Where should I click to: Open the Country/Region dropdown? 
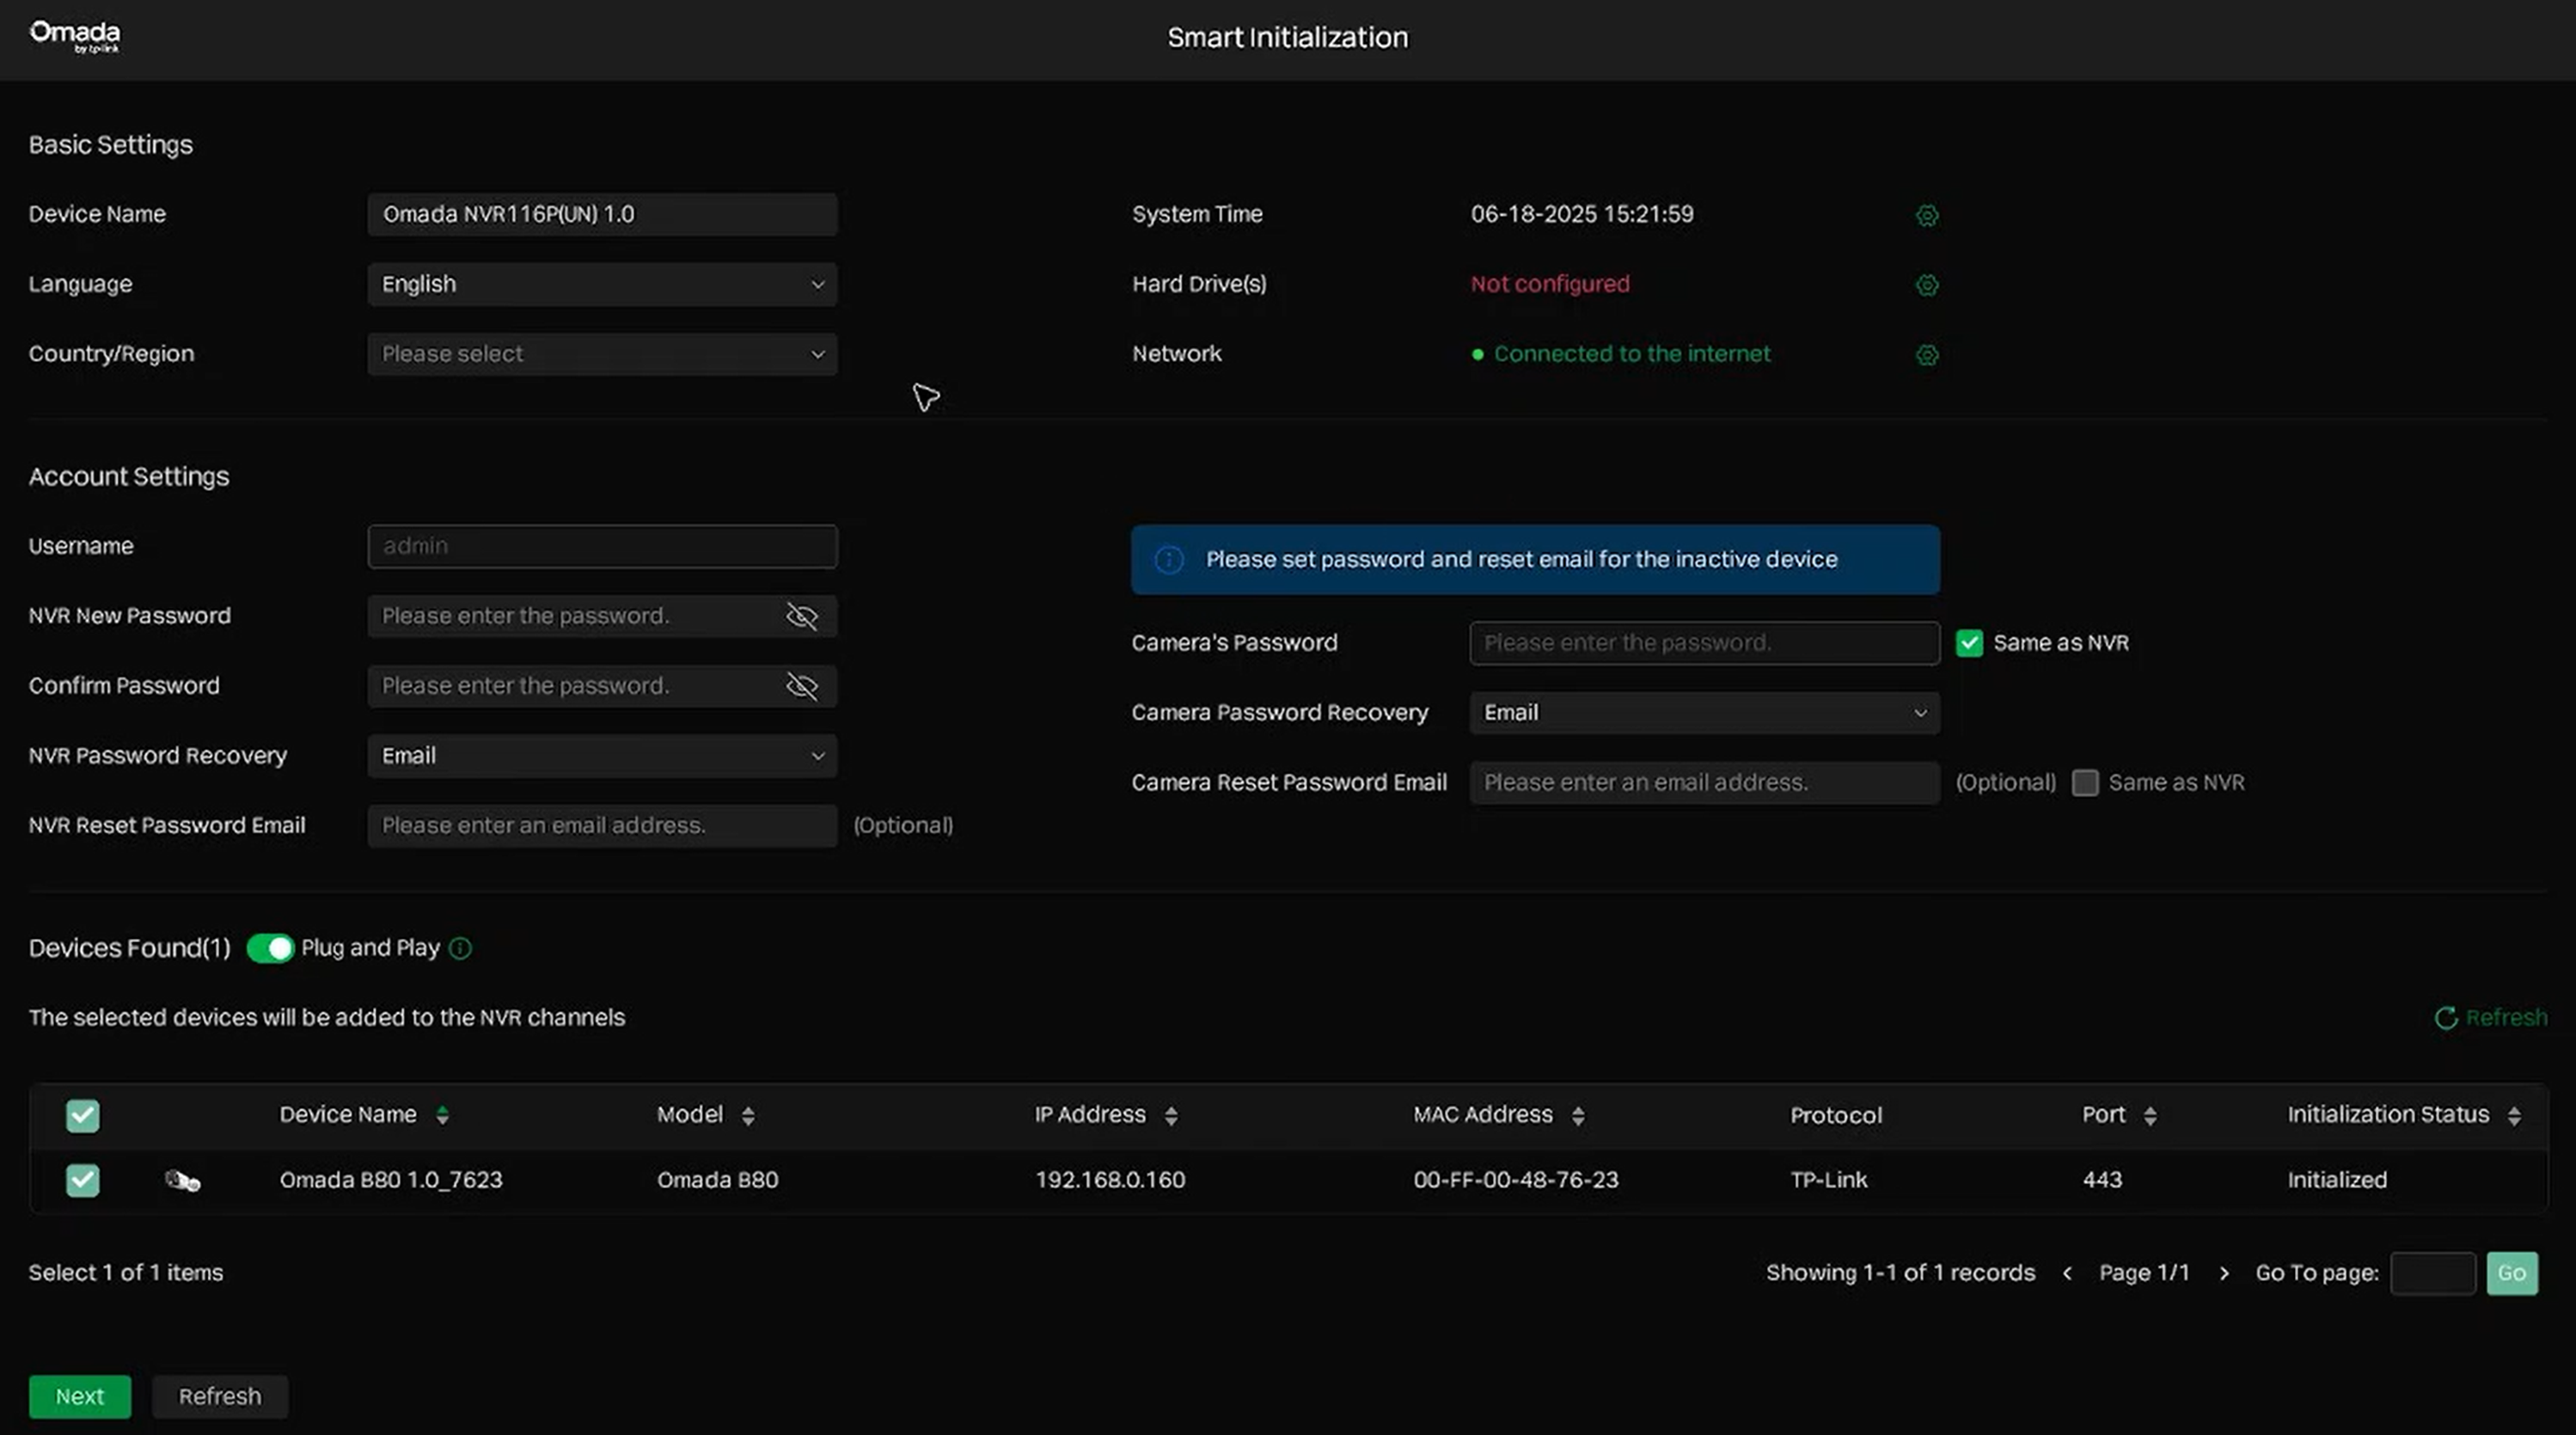coord(602,354)
